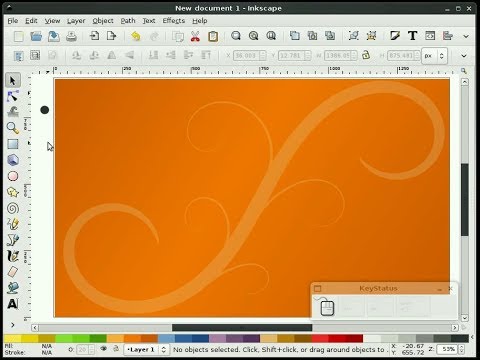Select the Node edit tool
This screenshot has height=360, width=480.
click(13, 96)
